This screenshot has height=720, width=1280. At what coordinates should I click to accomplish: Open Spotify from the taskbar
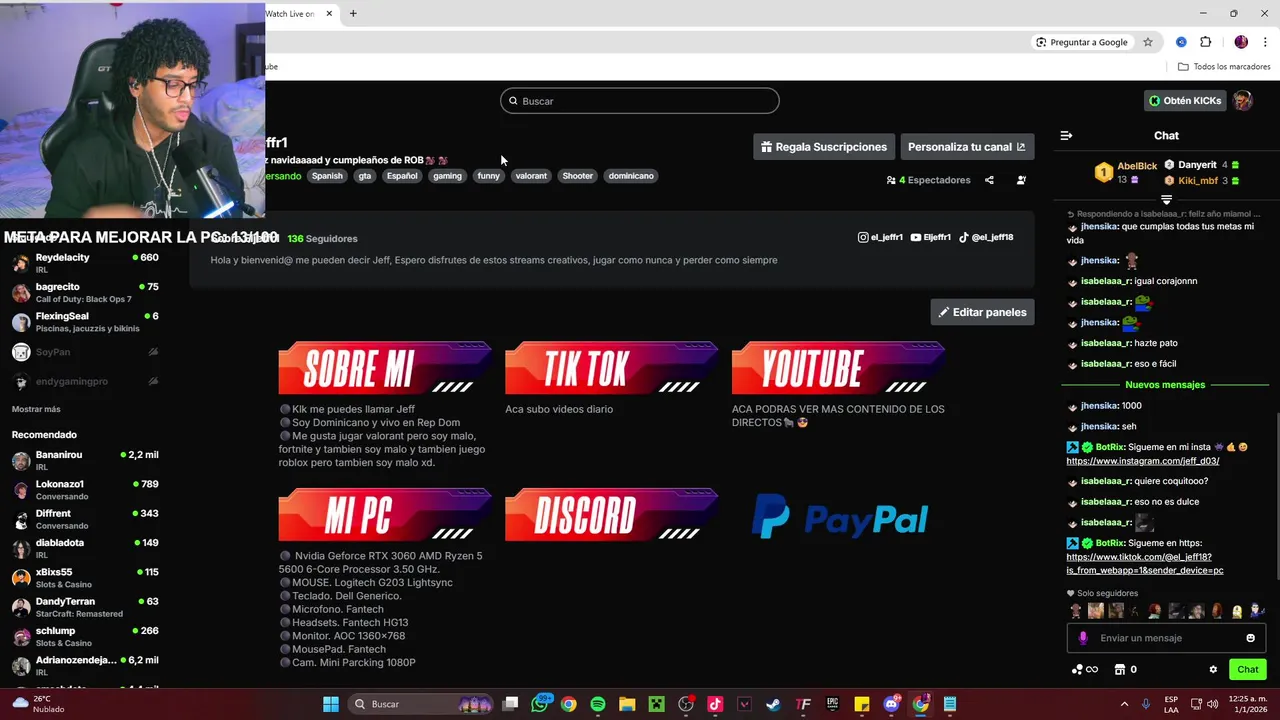[x=598, y=704]
